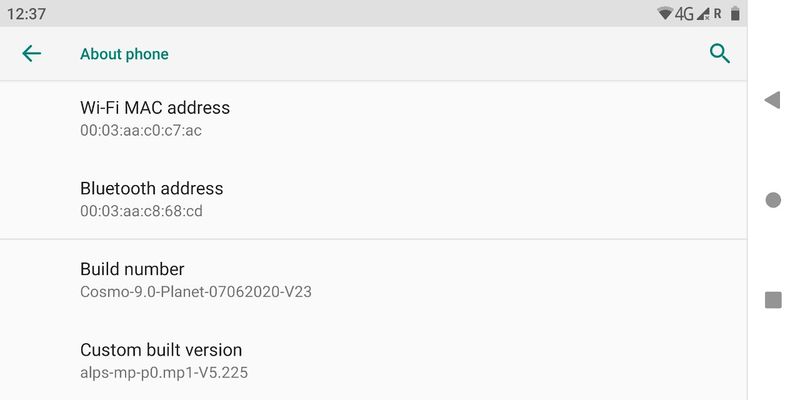Screen dimensions: 800x400
Task: Select the Bluetooth address entry
Action: 152,189
